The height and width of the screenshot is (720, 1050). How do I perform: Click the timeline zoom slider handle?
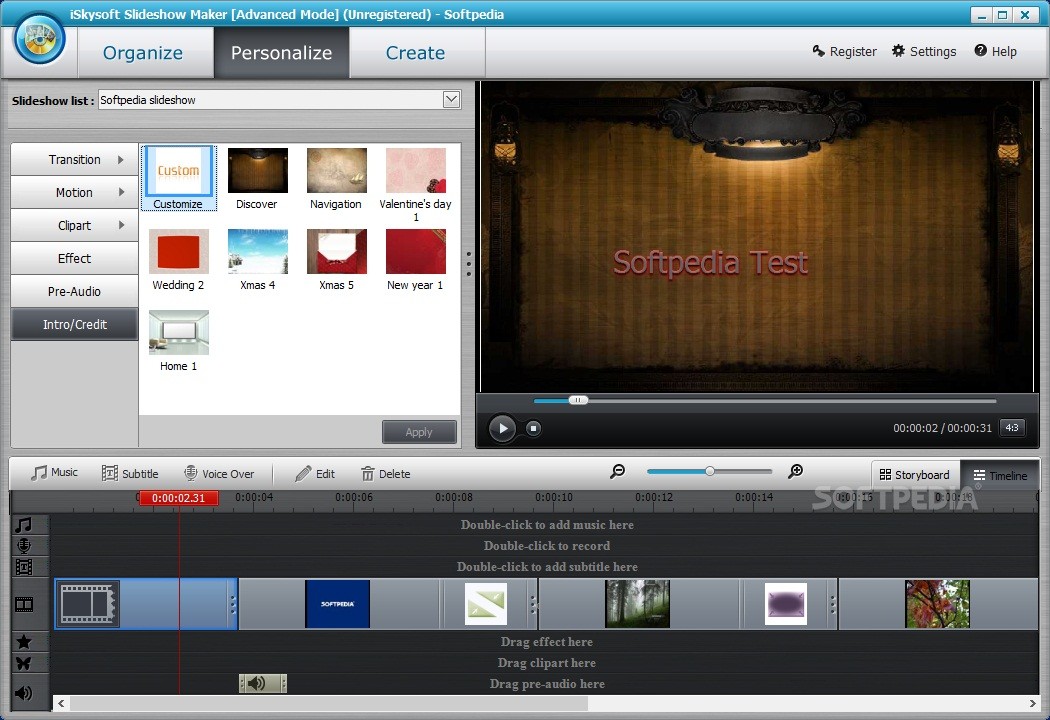pos(709,471)
